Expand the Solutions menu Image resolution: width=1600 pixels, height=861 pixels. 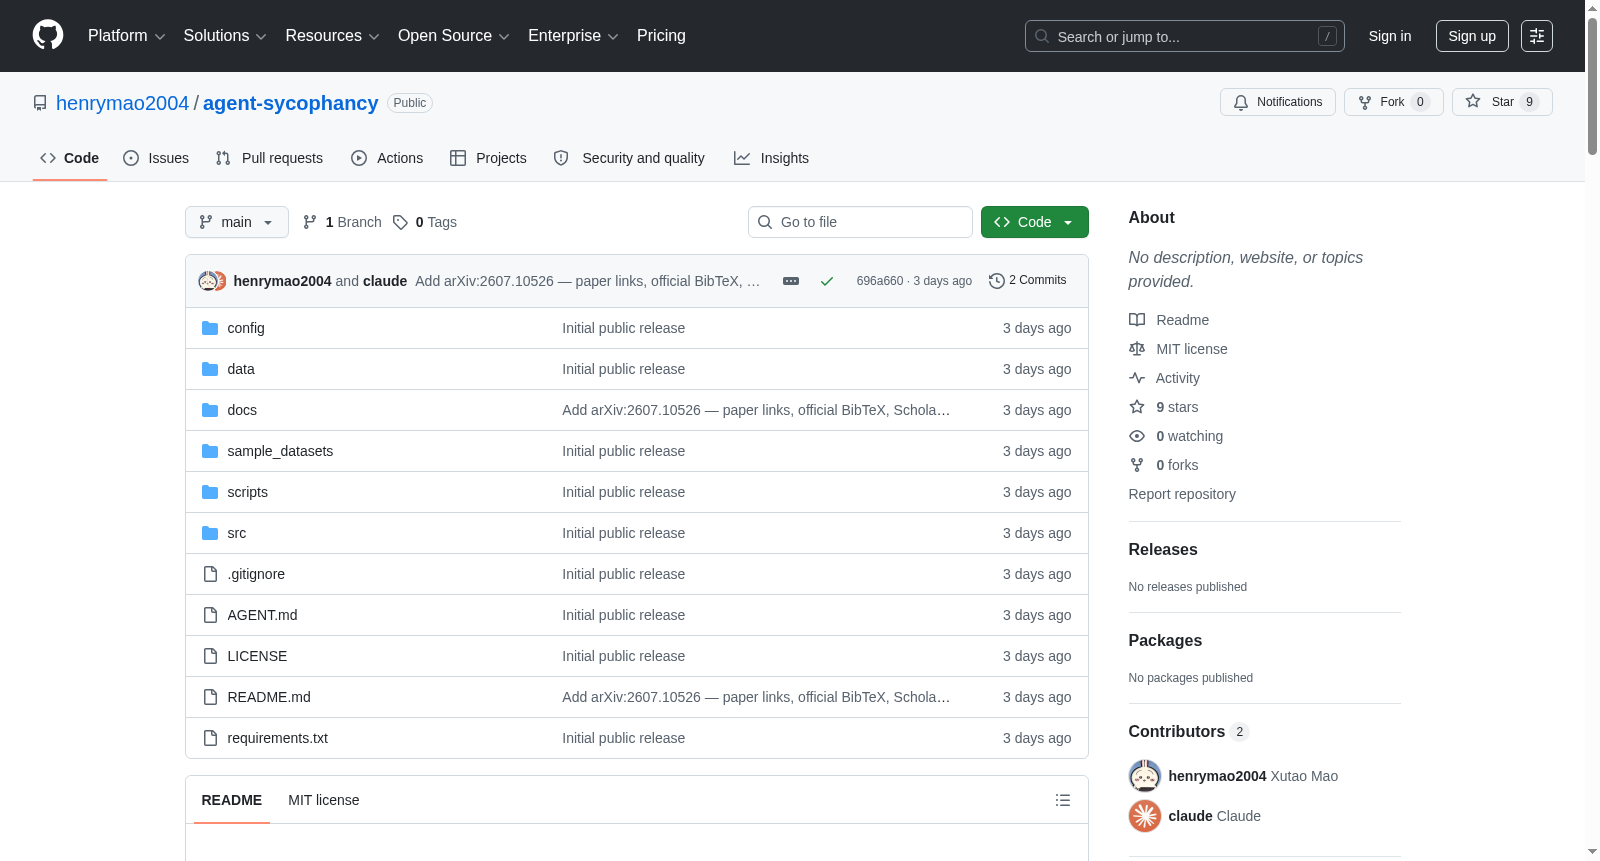click(225, 36)
